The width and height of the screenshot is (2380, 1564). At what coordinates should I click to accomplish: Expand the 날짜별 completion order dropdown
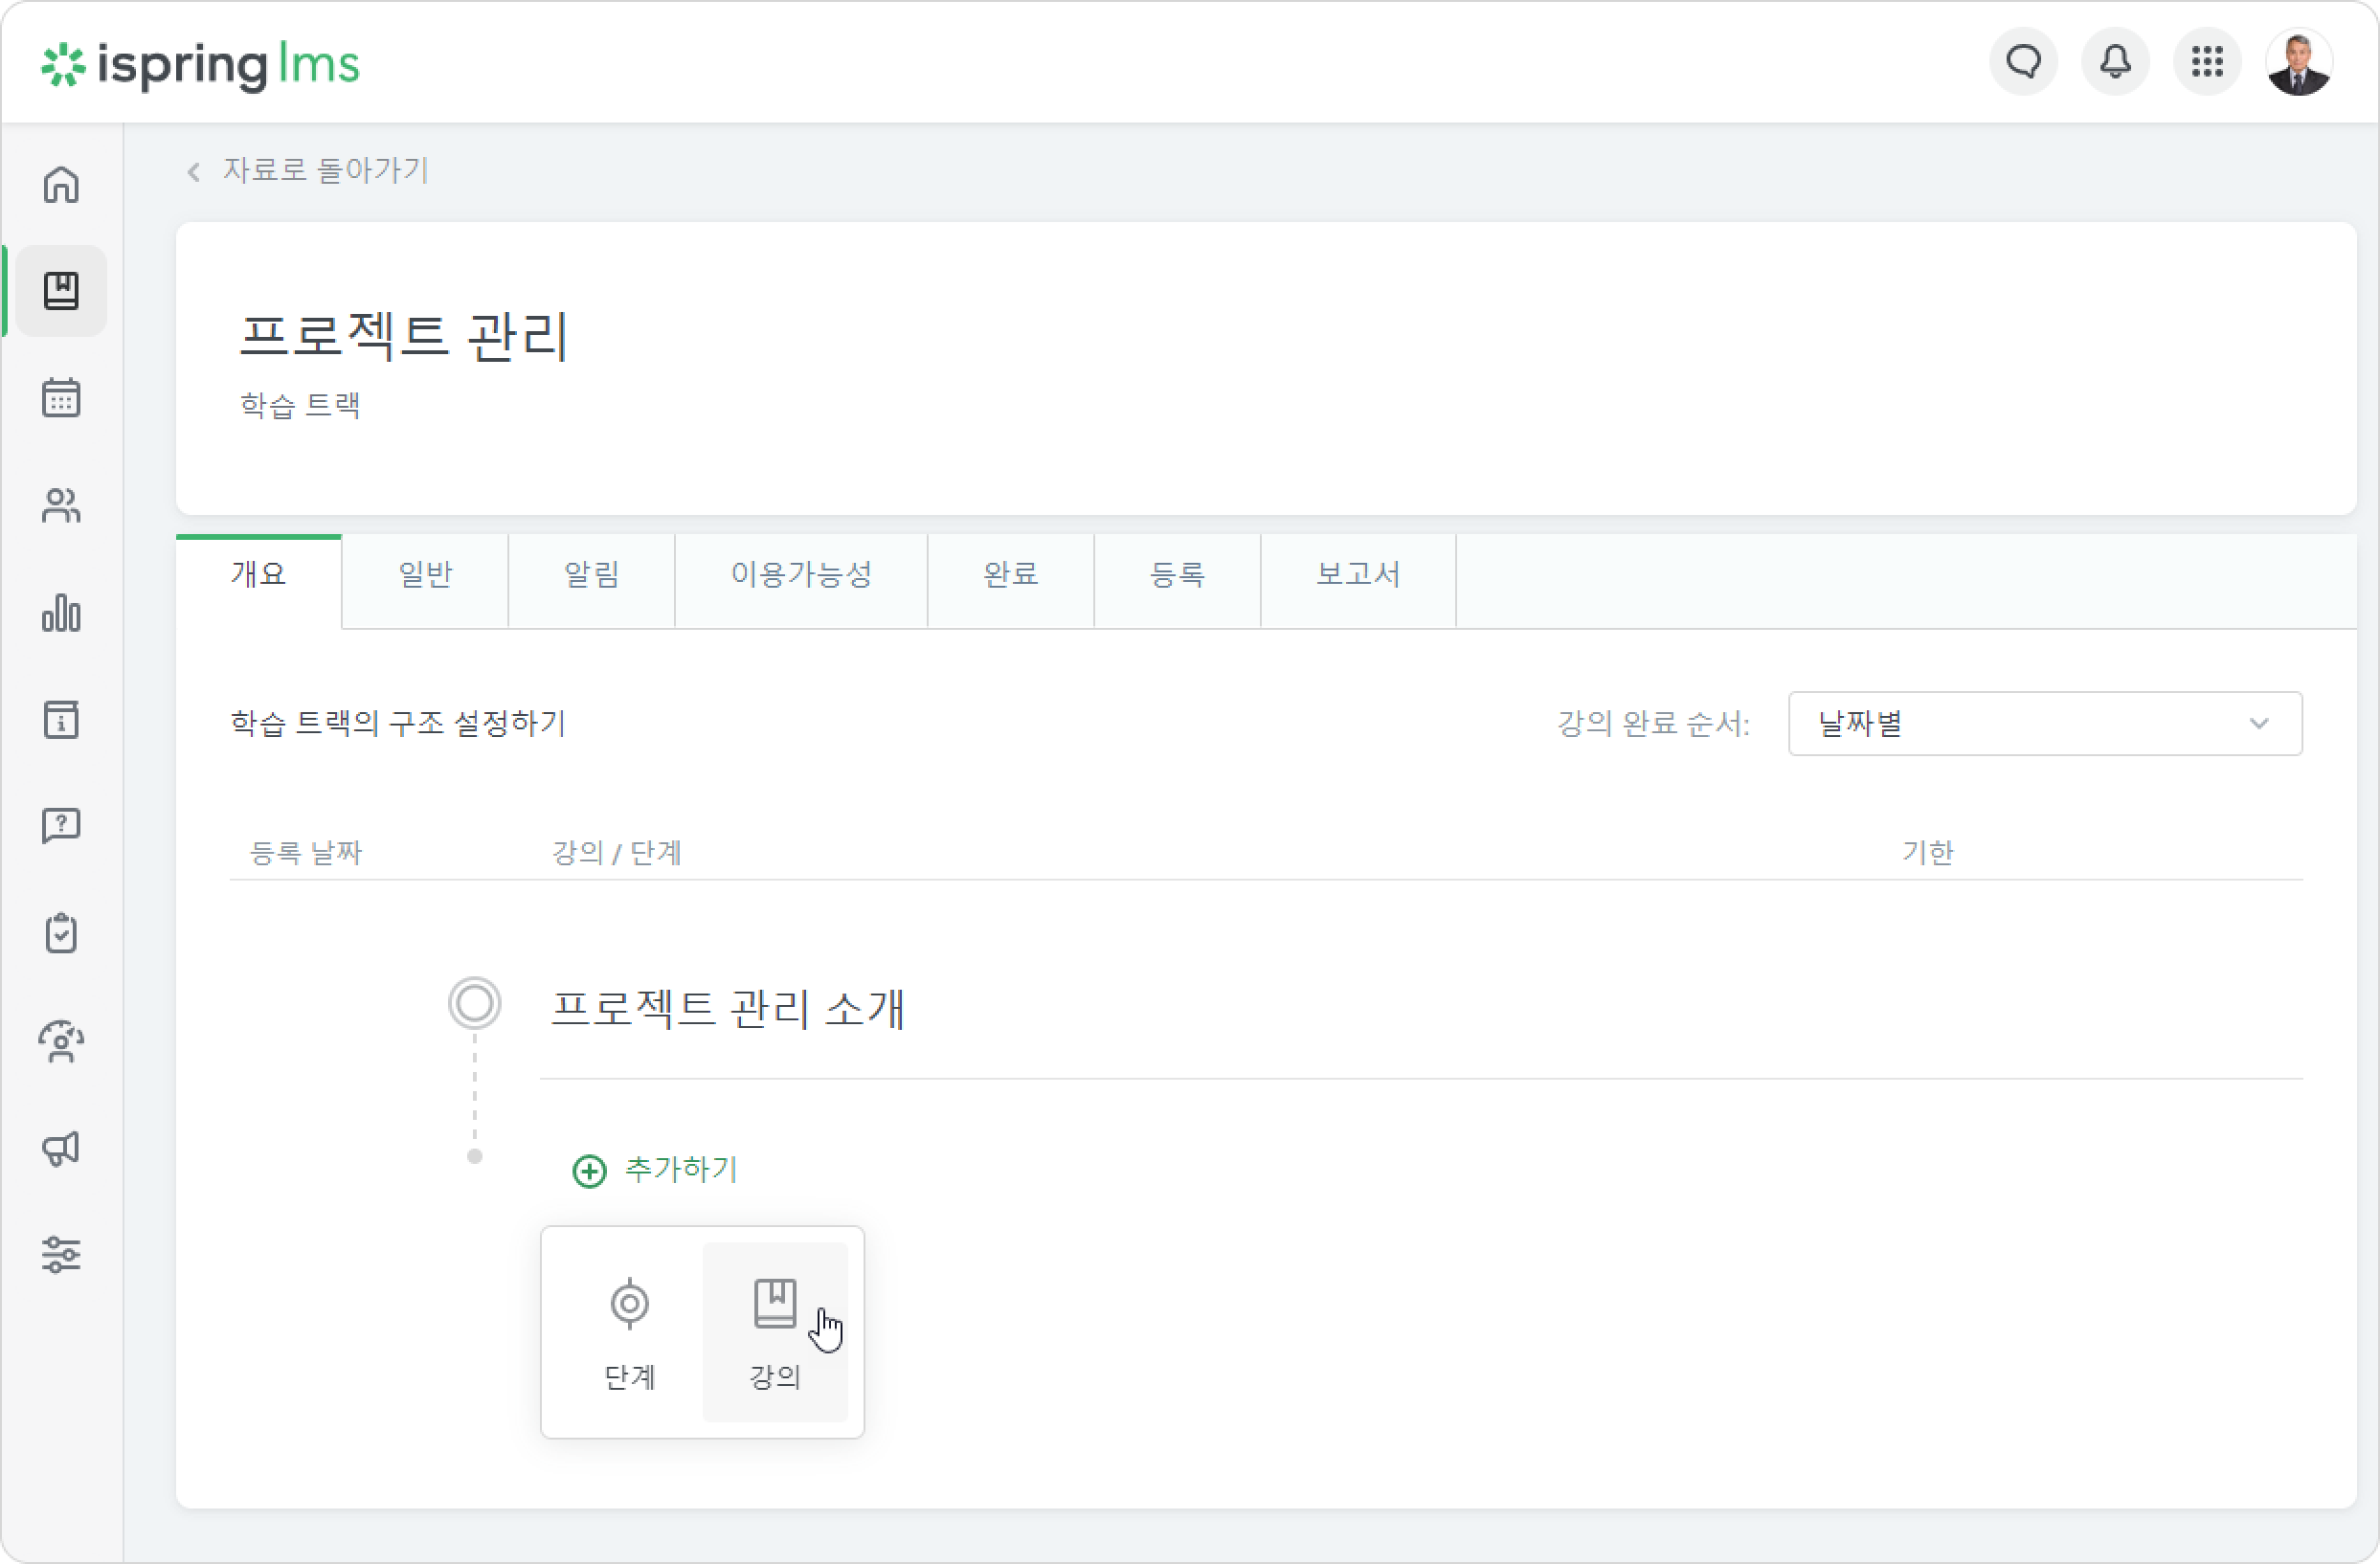point(2045,723)
